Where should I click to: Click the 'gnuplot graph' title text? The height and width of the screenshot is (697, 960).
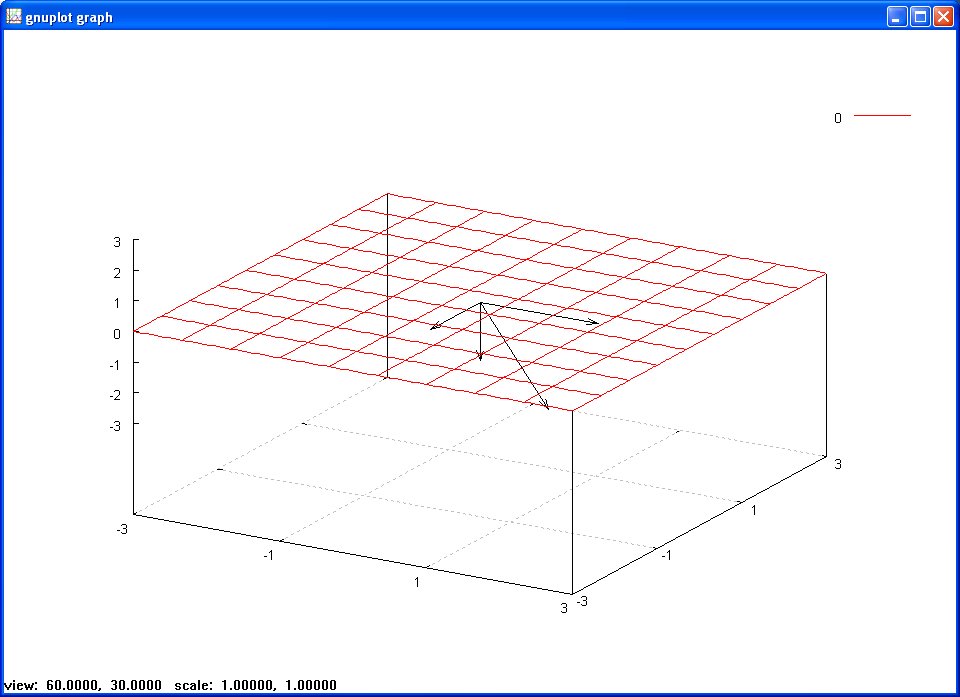69,17
